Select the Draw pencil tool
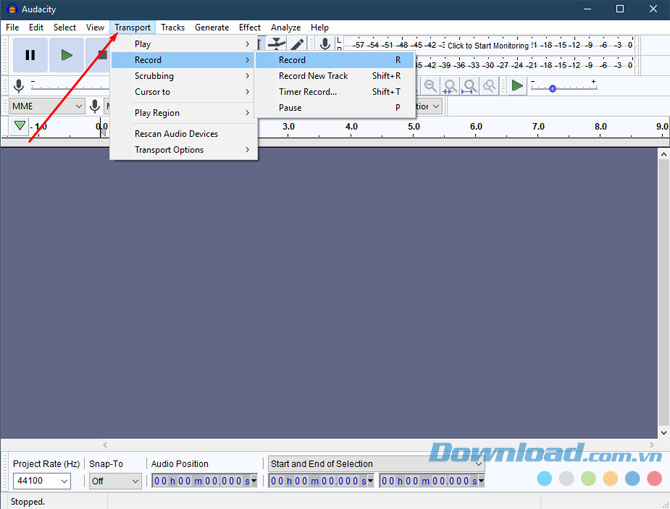670x509 pixels. [297, 44]
